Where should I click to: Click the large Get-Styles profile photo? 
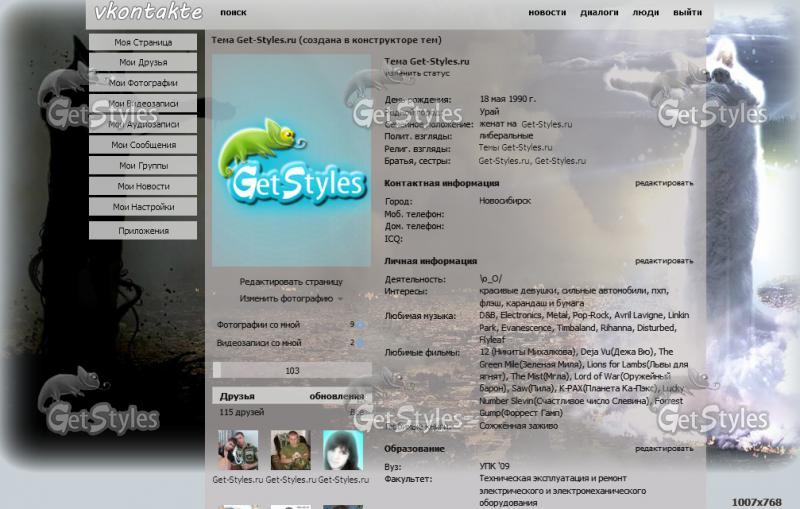coord(291,160)
